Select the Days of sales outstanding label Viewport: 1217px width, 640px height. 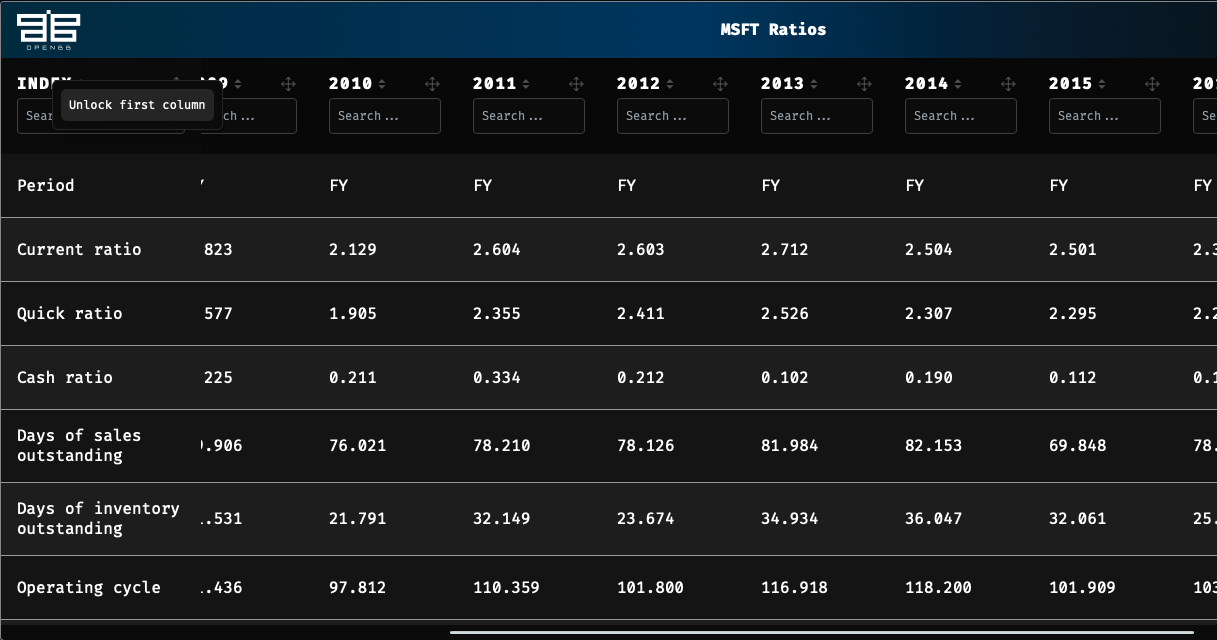pos(79,445)
